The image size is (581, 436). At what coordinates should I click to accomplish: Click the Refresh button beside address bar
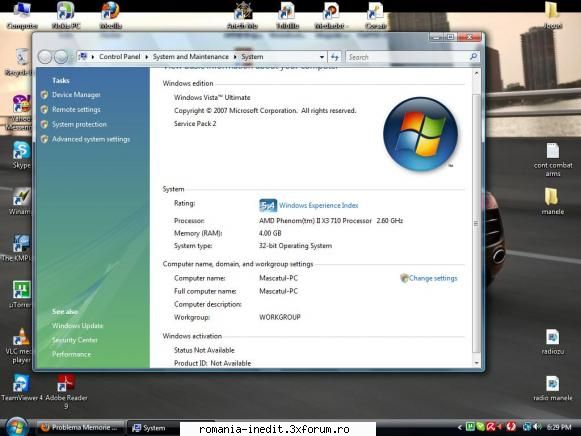tap(335, 57)
